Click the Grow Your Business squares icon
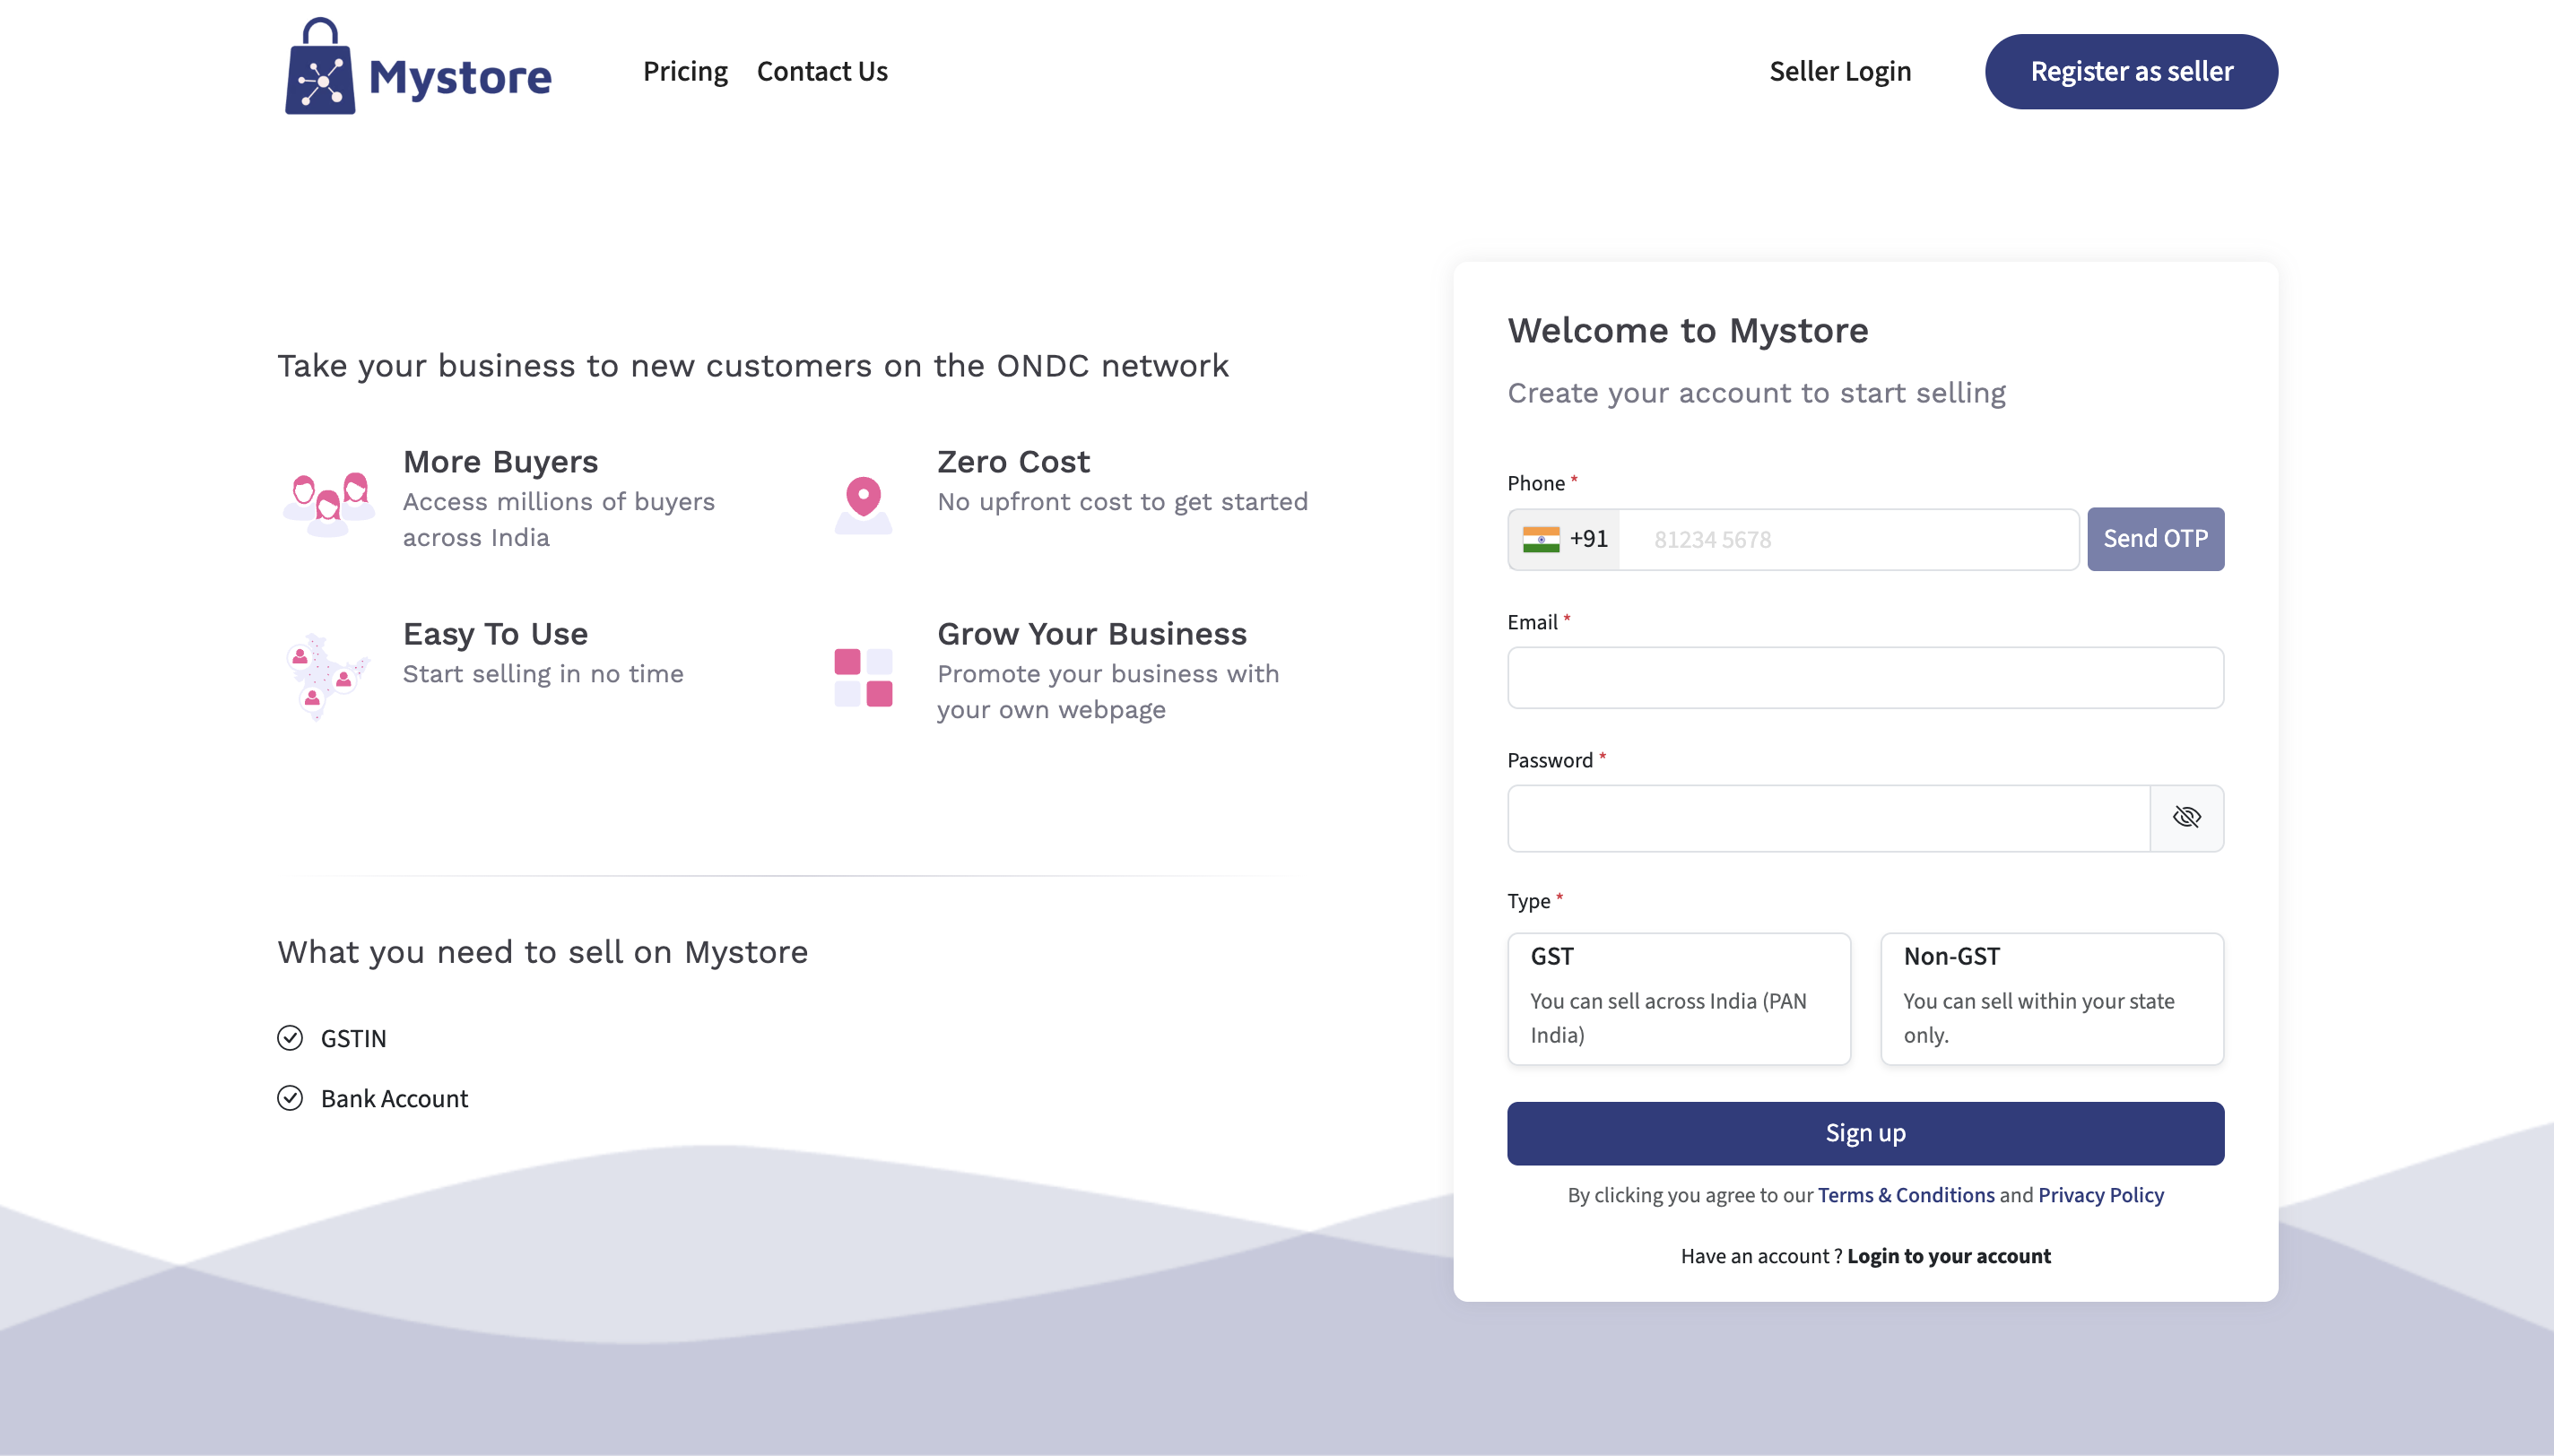The height and width of the screenshot is (1456, 2554). click(x=863, y=677)
